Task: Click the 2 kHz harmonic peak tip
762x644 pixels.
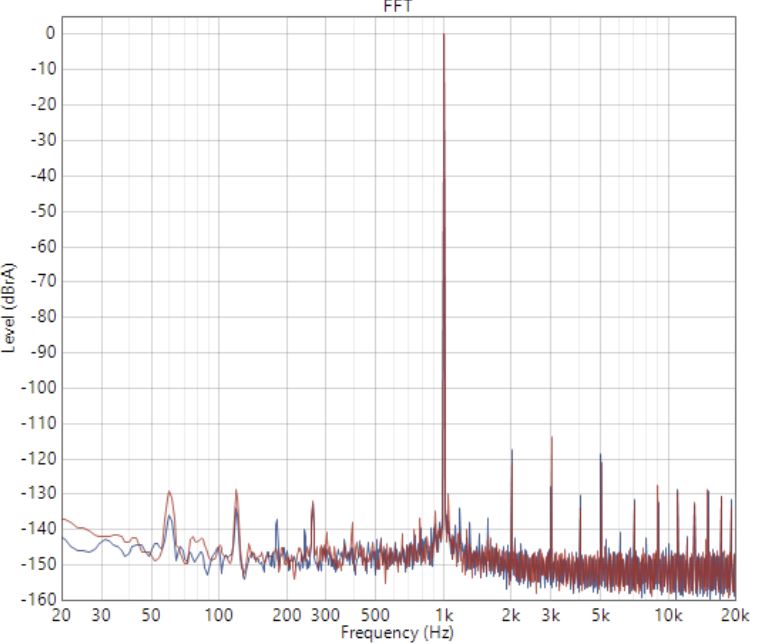Action: [x=511, y=450]
